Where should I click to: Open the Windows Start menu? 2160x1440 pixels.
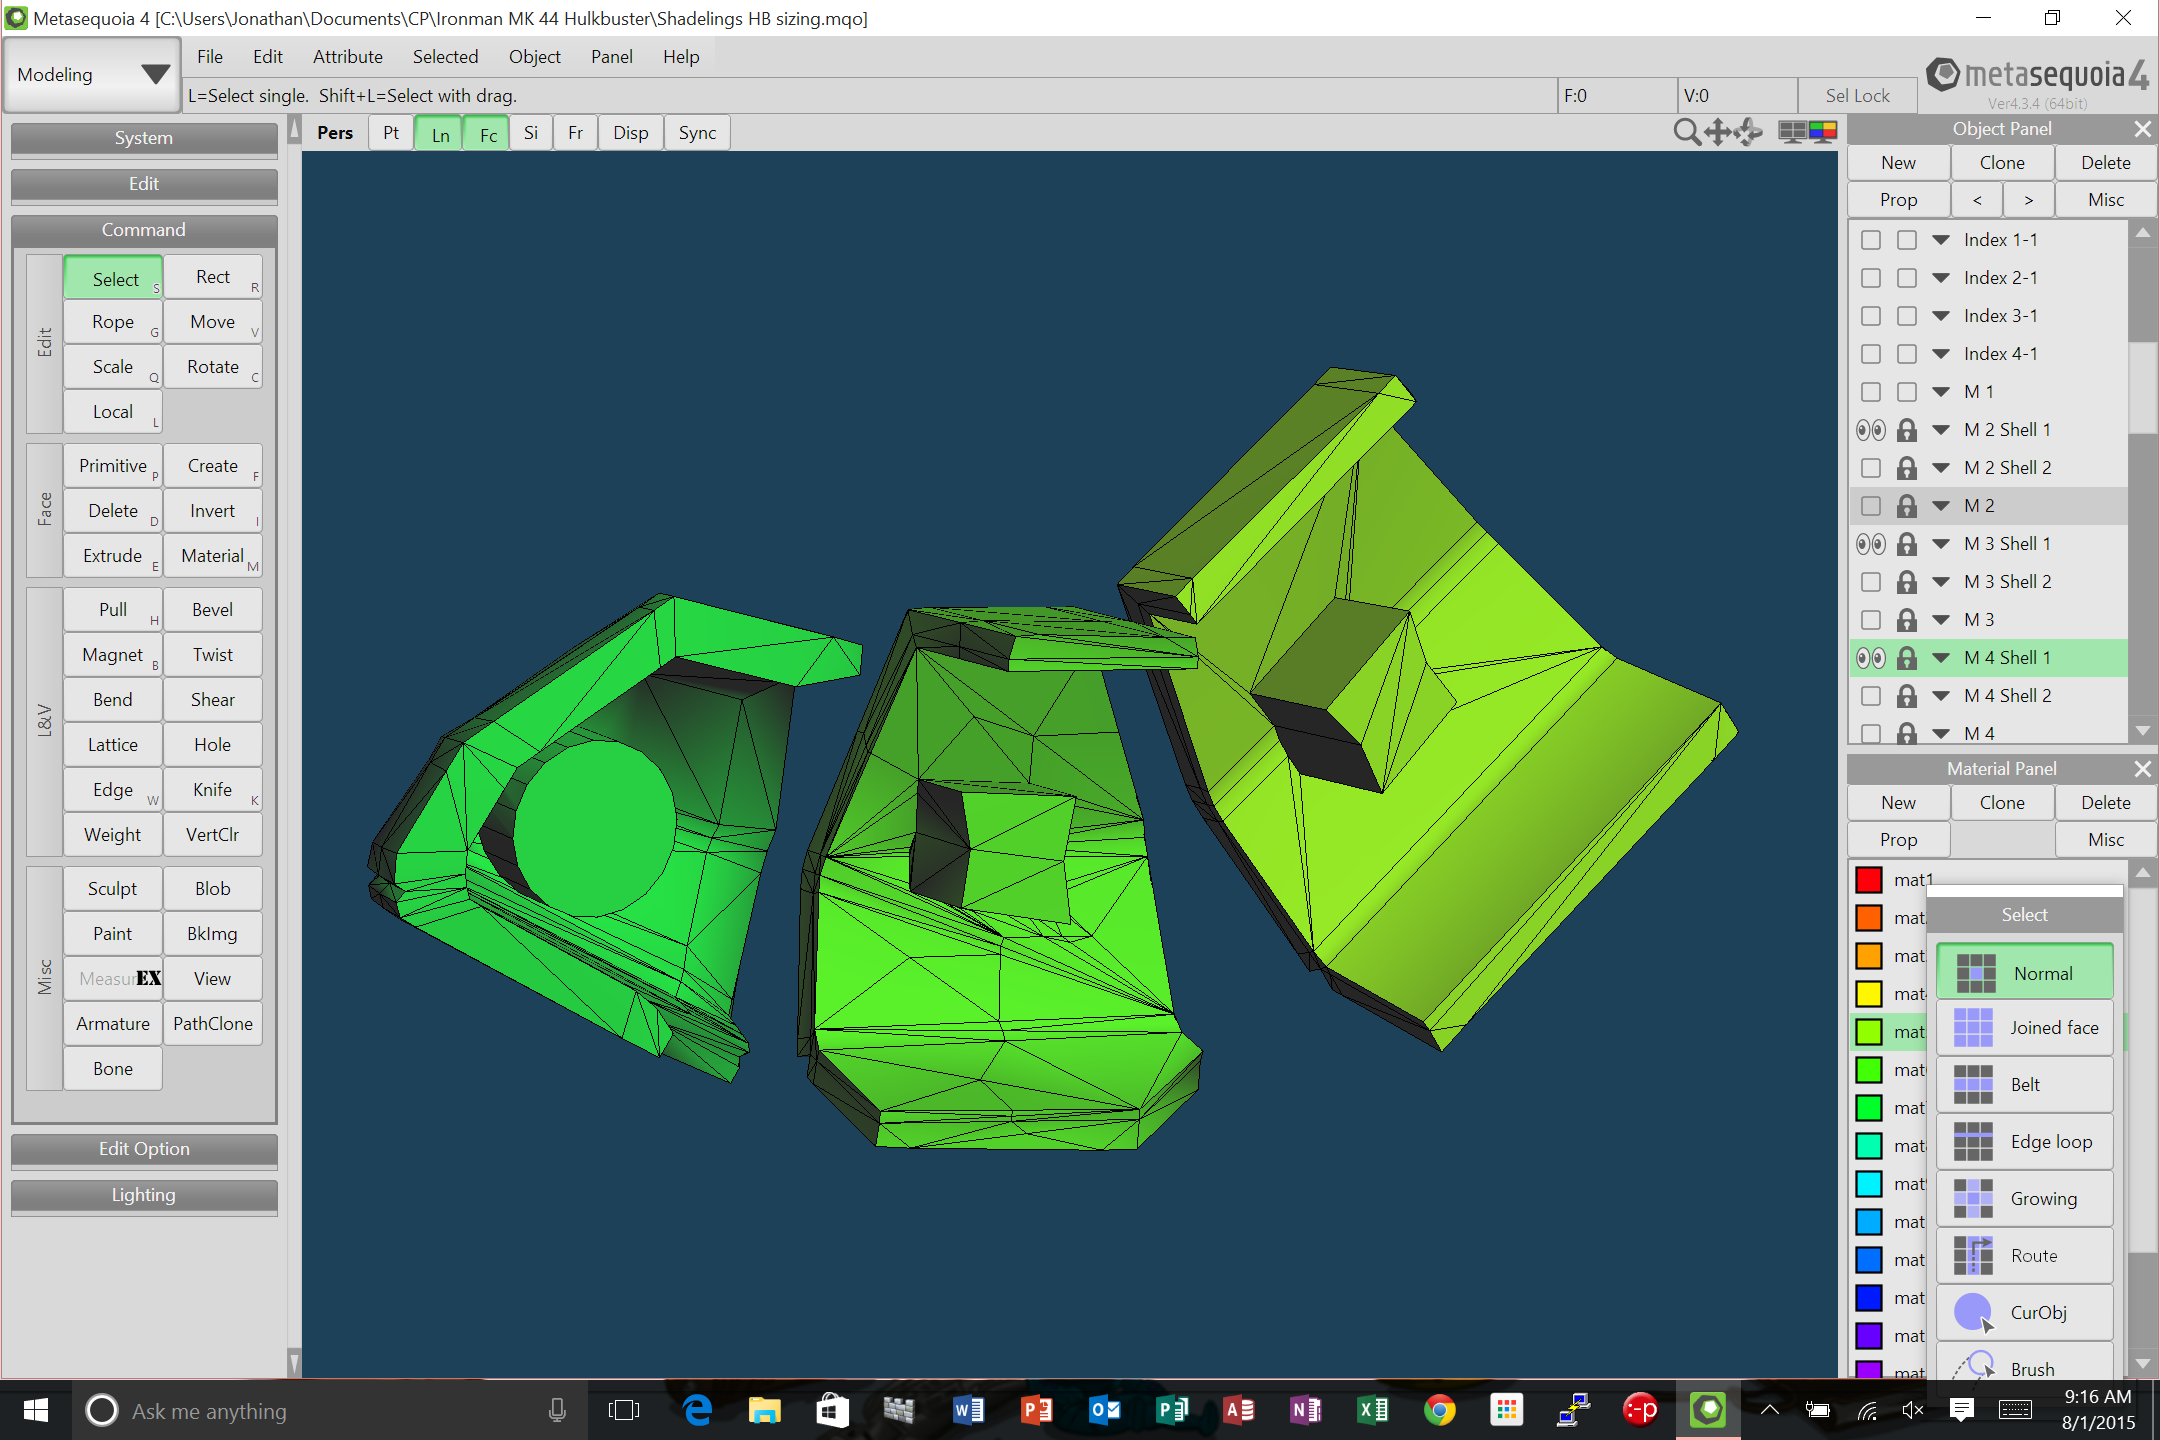tap(35, 1411)
